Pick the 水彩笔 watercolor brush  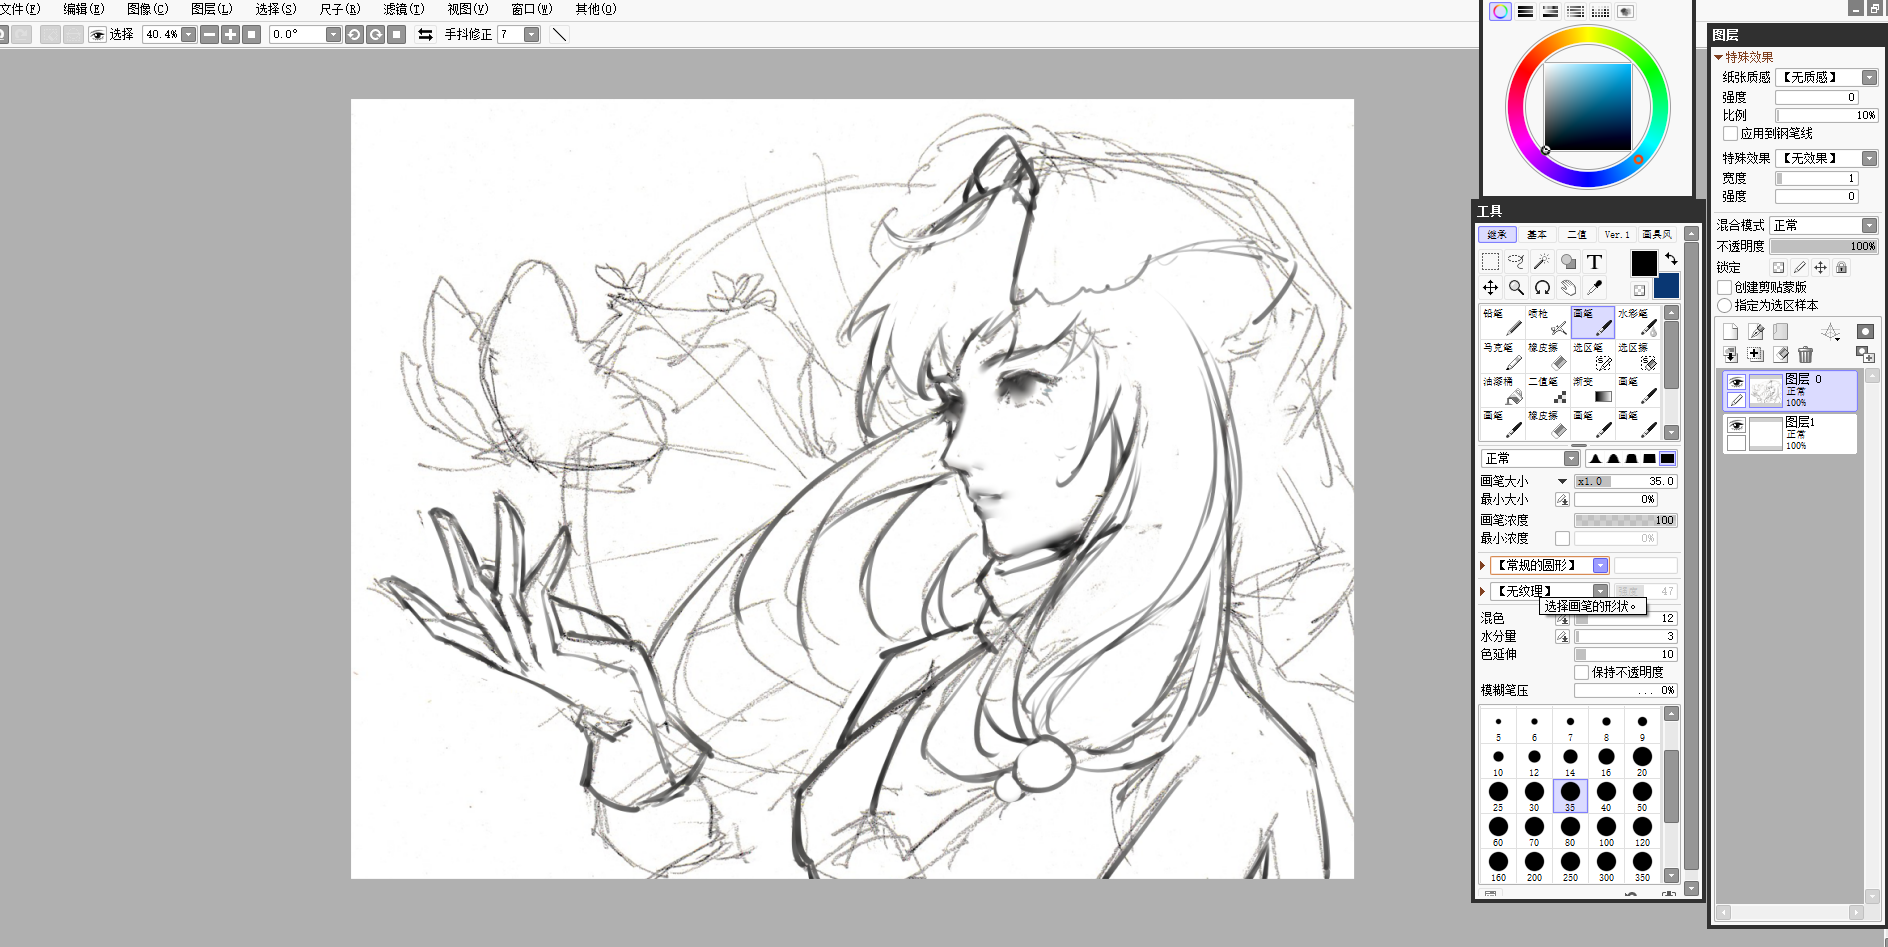1637,322
